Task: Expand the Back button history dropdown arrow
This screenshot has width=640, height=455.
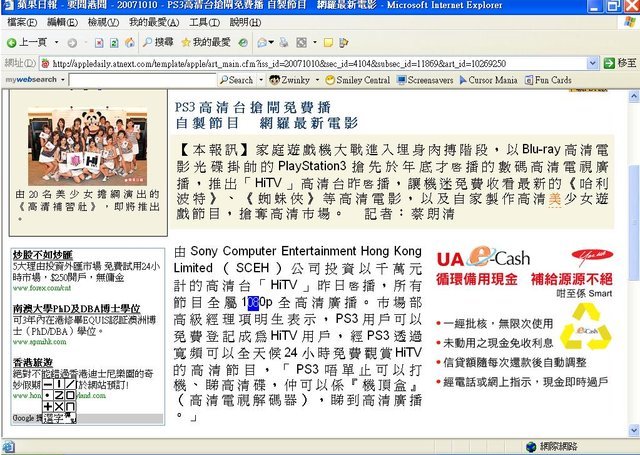Action: [56, 42]
